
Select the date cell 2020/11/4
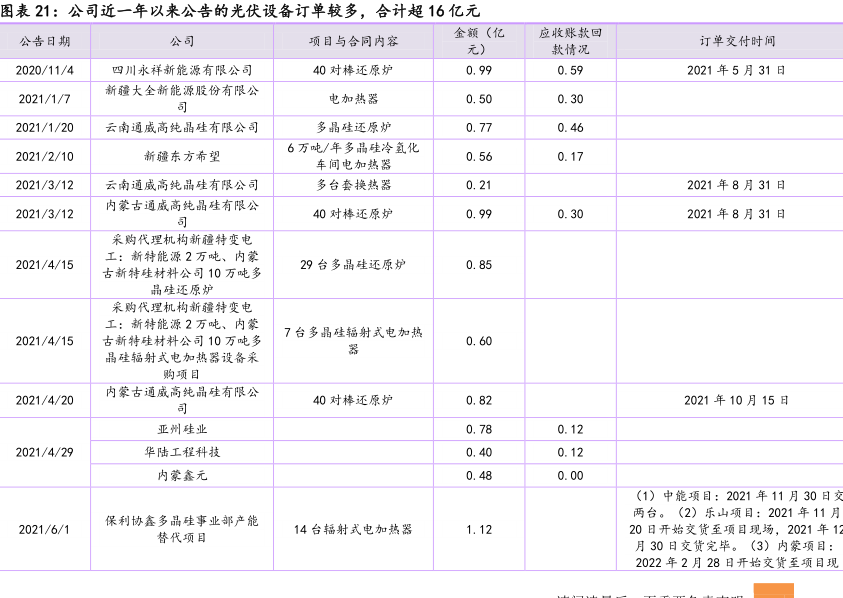(x=45, y=71)
